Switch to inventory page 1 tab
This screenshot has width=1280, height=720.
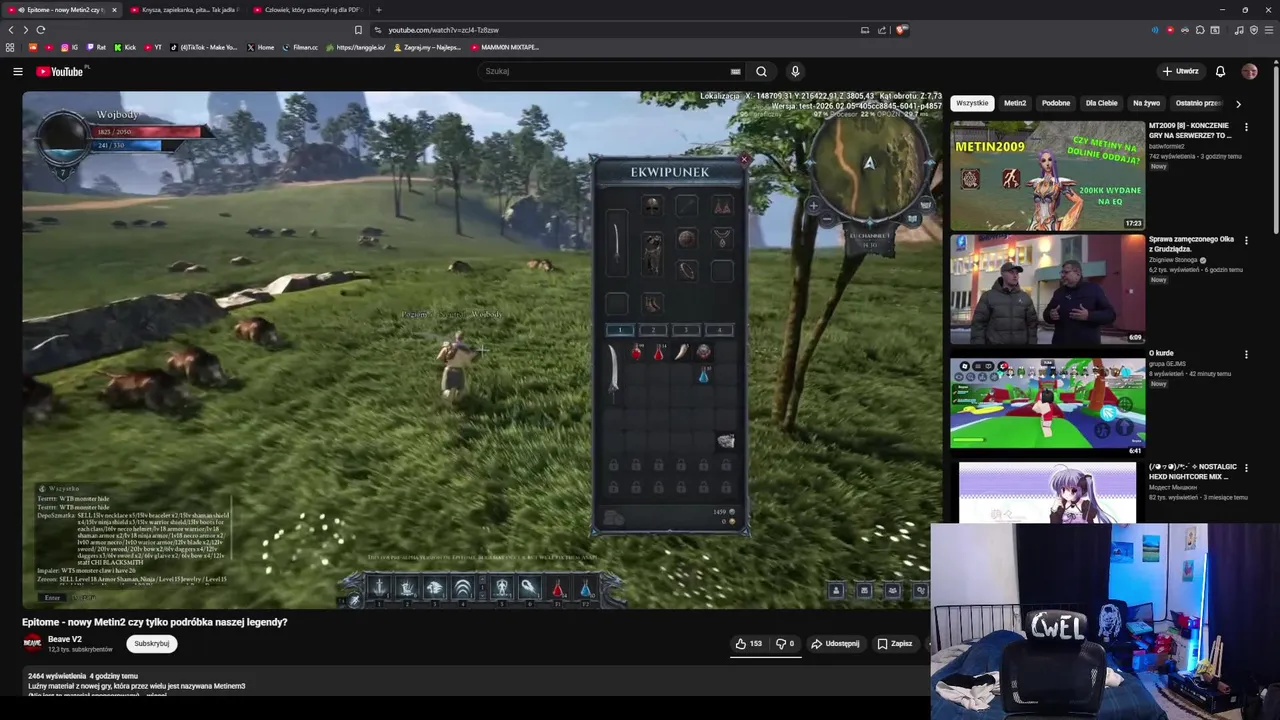click(x=620, y=330)
